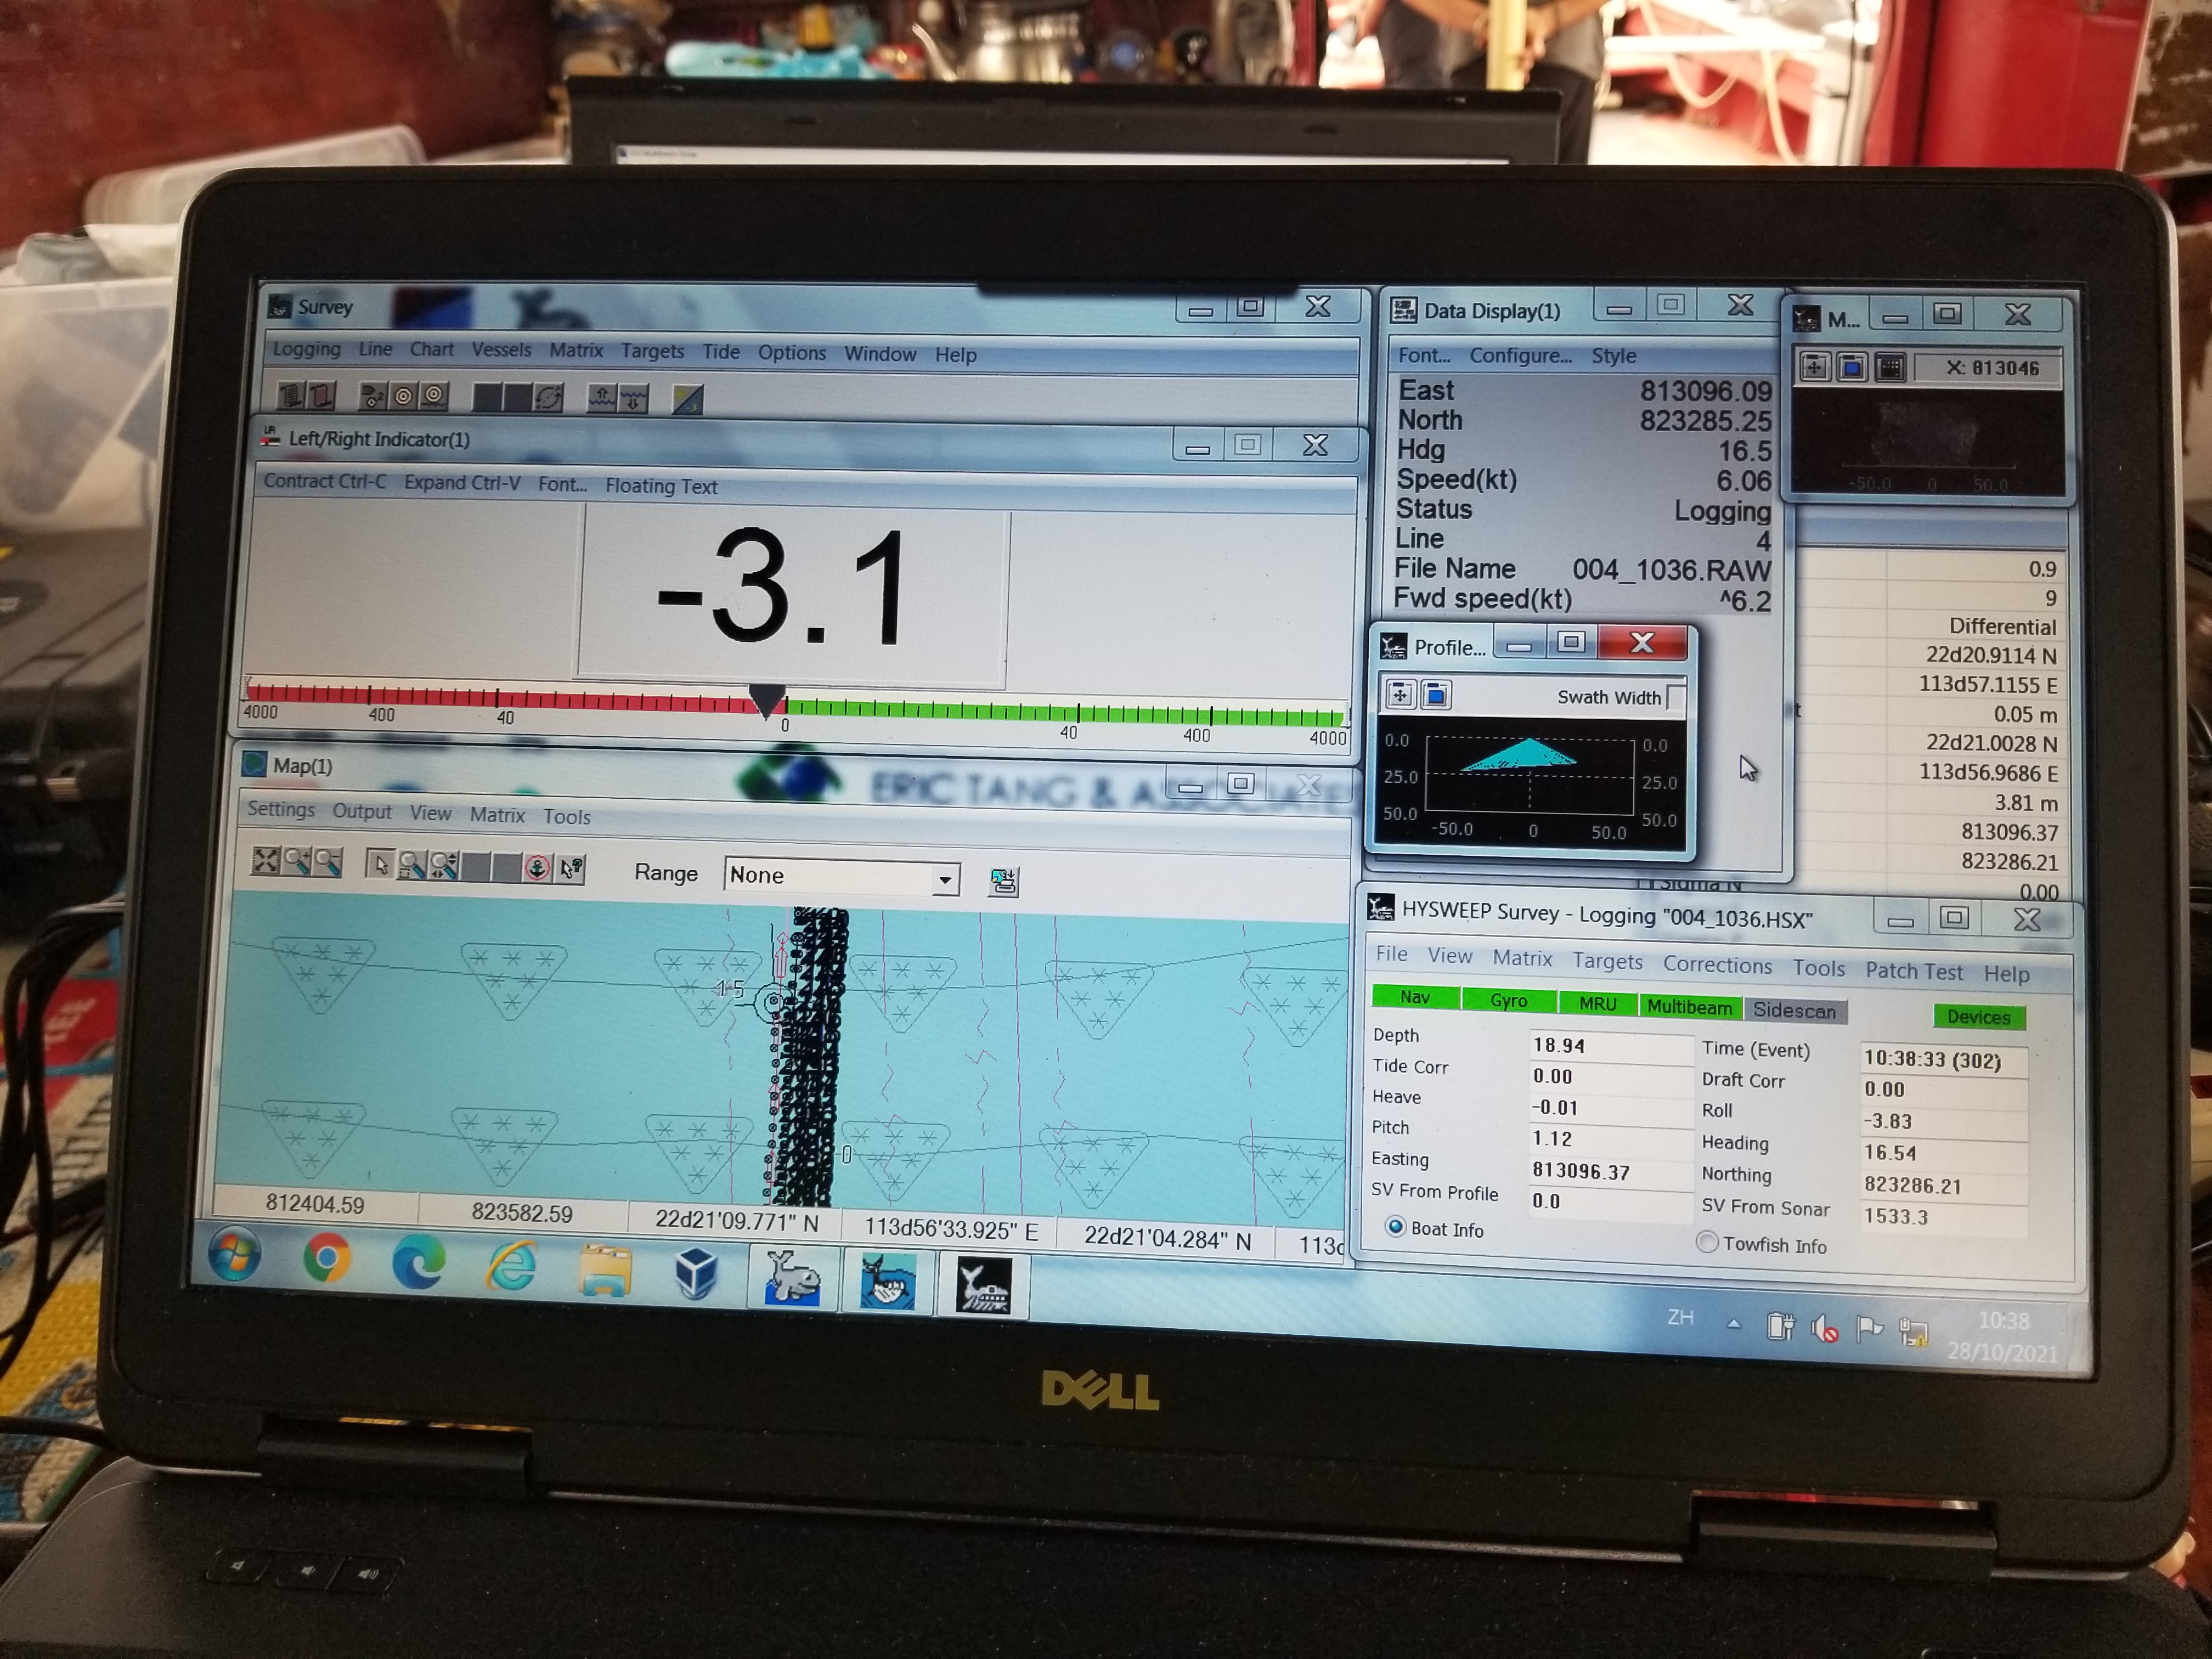Open the Targets menu in Survey
The width and height of the screenshot is (2212, 1659).
pyautogui.click(x=652, y=351)
